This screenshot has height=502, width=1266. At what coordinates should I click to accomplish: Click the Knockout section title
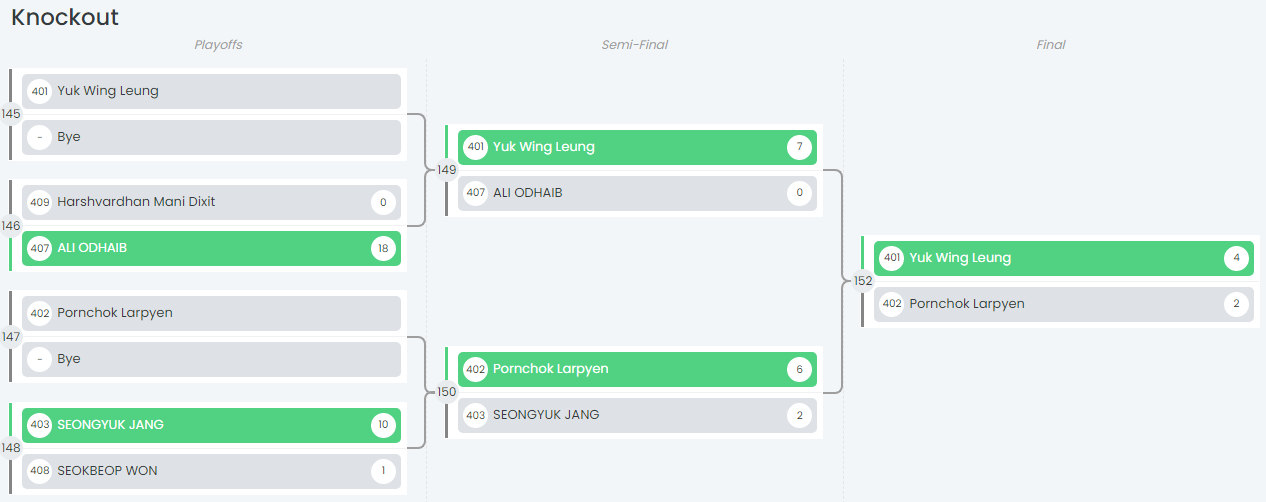pyautogui.click(x=65, y=17)
